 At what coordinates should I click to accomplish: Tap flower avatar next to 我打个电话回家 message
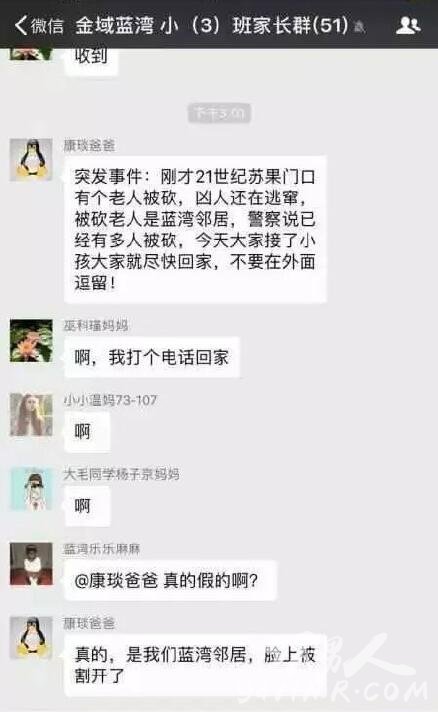coord(31,341)
